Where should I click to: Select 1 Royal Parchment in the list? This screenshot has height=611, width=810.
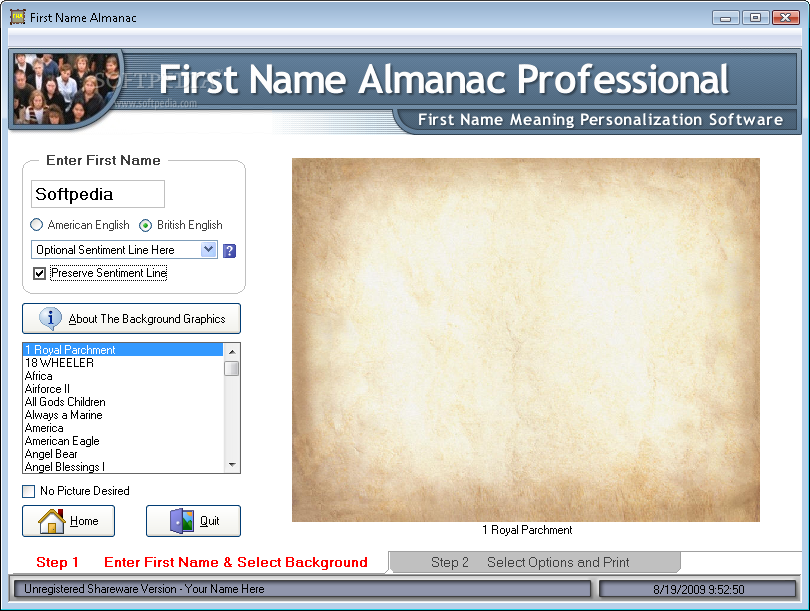tap(123, 350)
